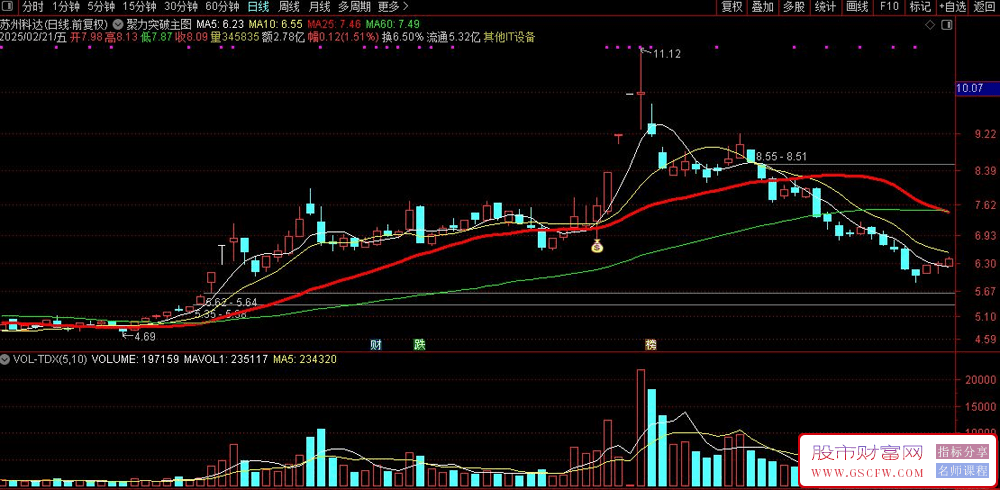The height and width of the screenshot is (490, 1000).
Task: Click the 榜 event marker
Action: coord(651,345)
